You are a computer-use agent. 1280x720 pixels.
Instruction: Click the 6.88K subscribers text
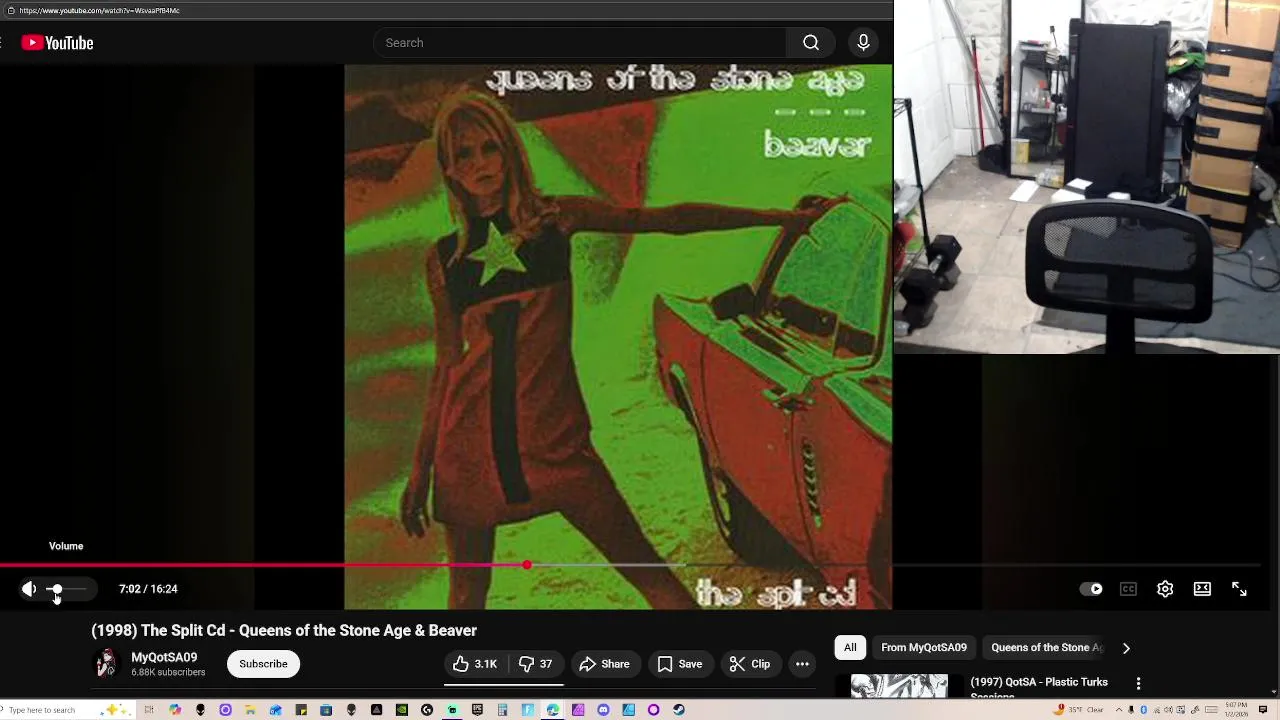pos(168,672)
